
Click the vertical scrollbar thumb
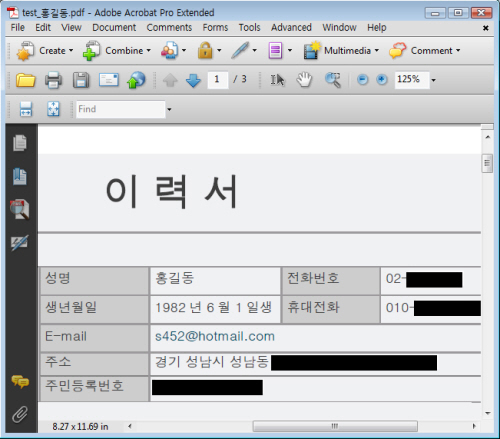487,163
